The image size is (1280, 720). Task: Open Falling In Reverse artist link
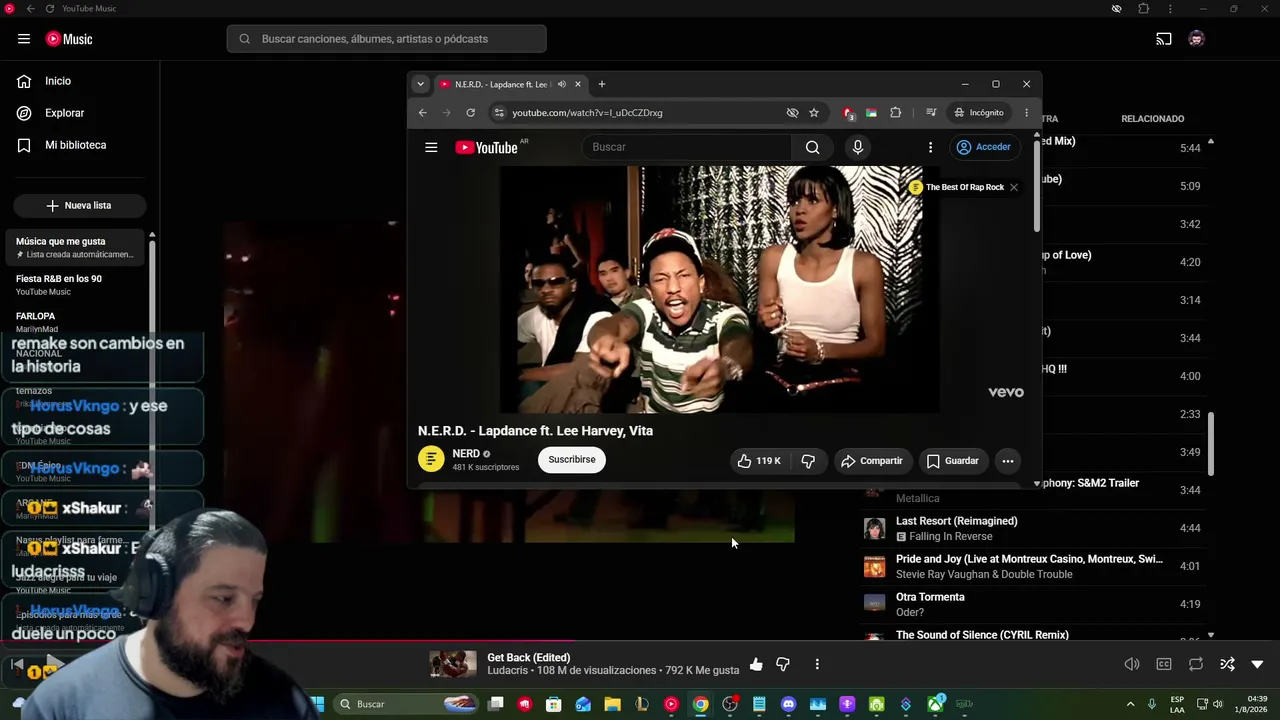tap(950, 537)
